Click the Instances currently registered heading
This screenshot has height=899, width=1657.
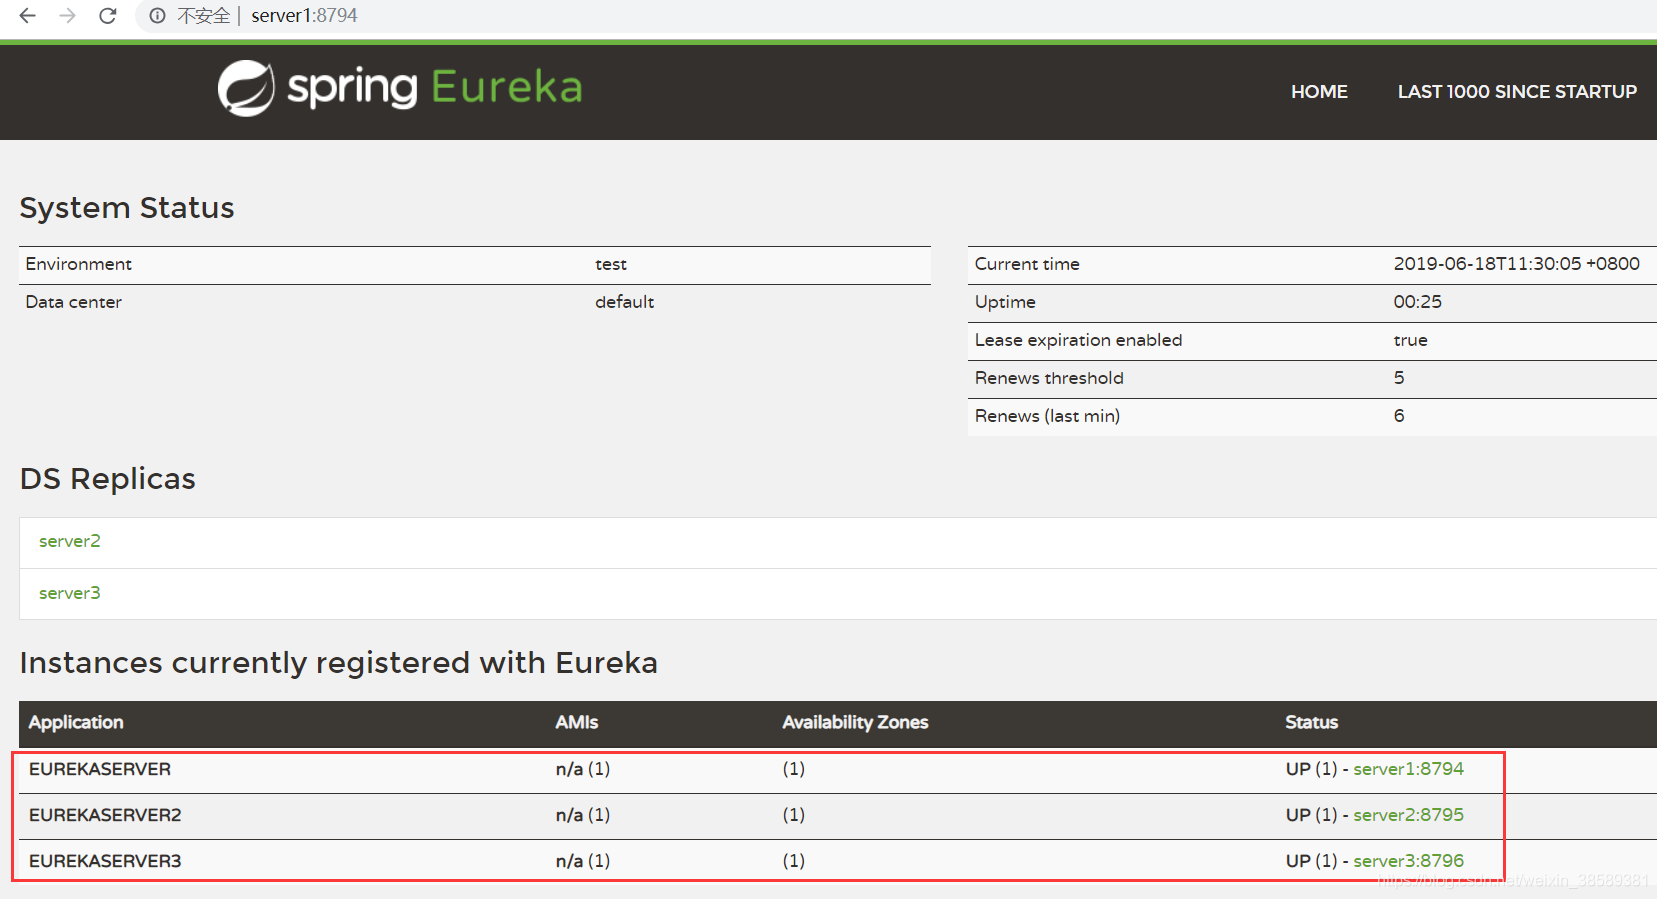point(339,663)
